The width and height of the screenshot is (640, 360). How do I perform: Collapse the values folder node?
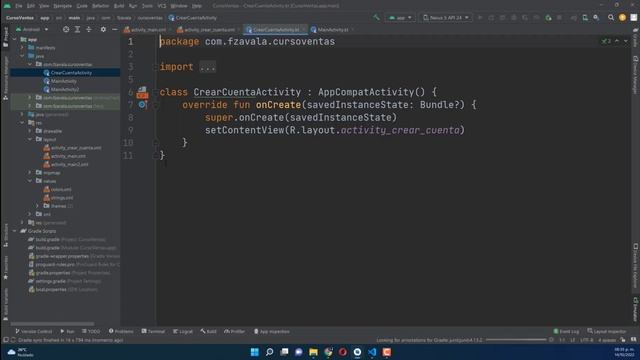point(30,181)
